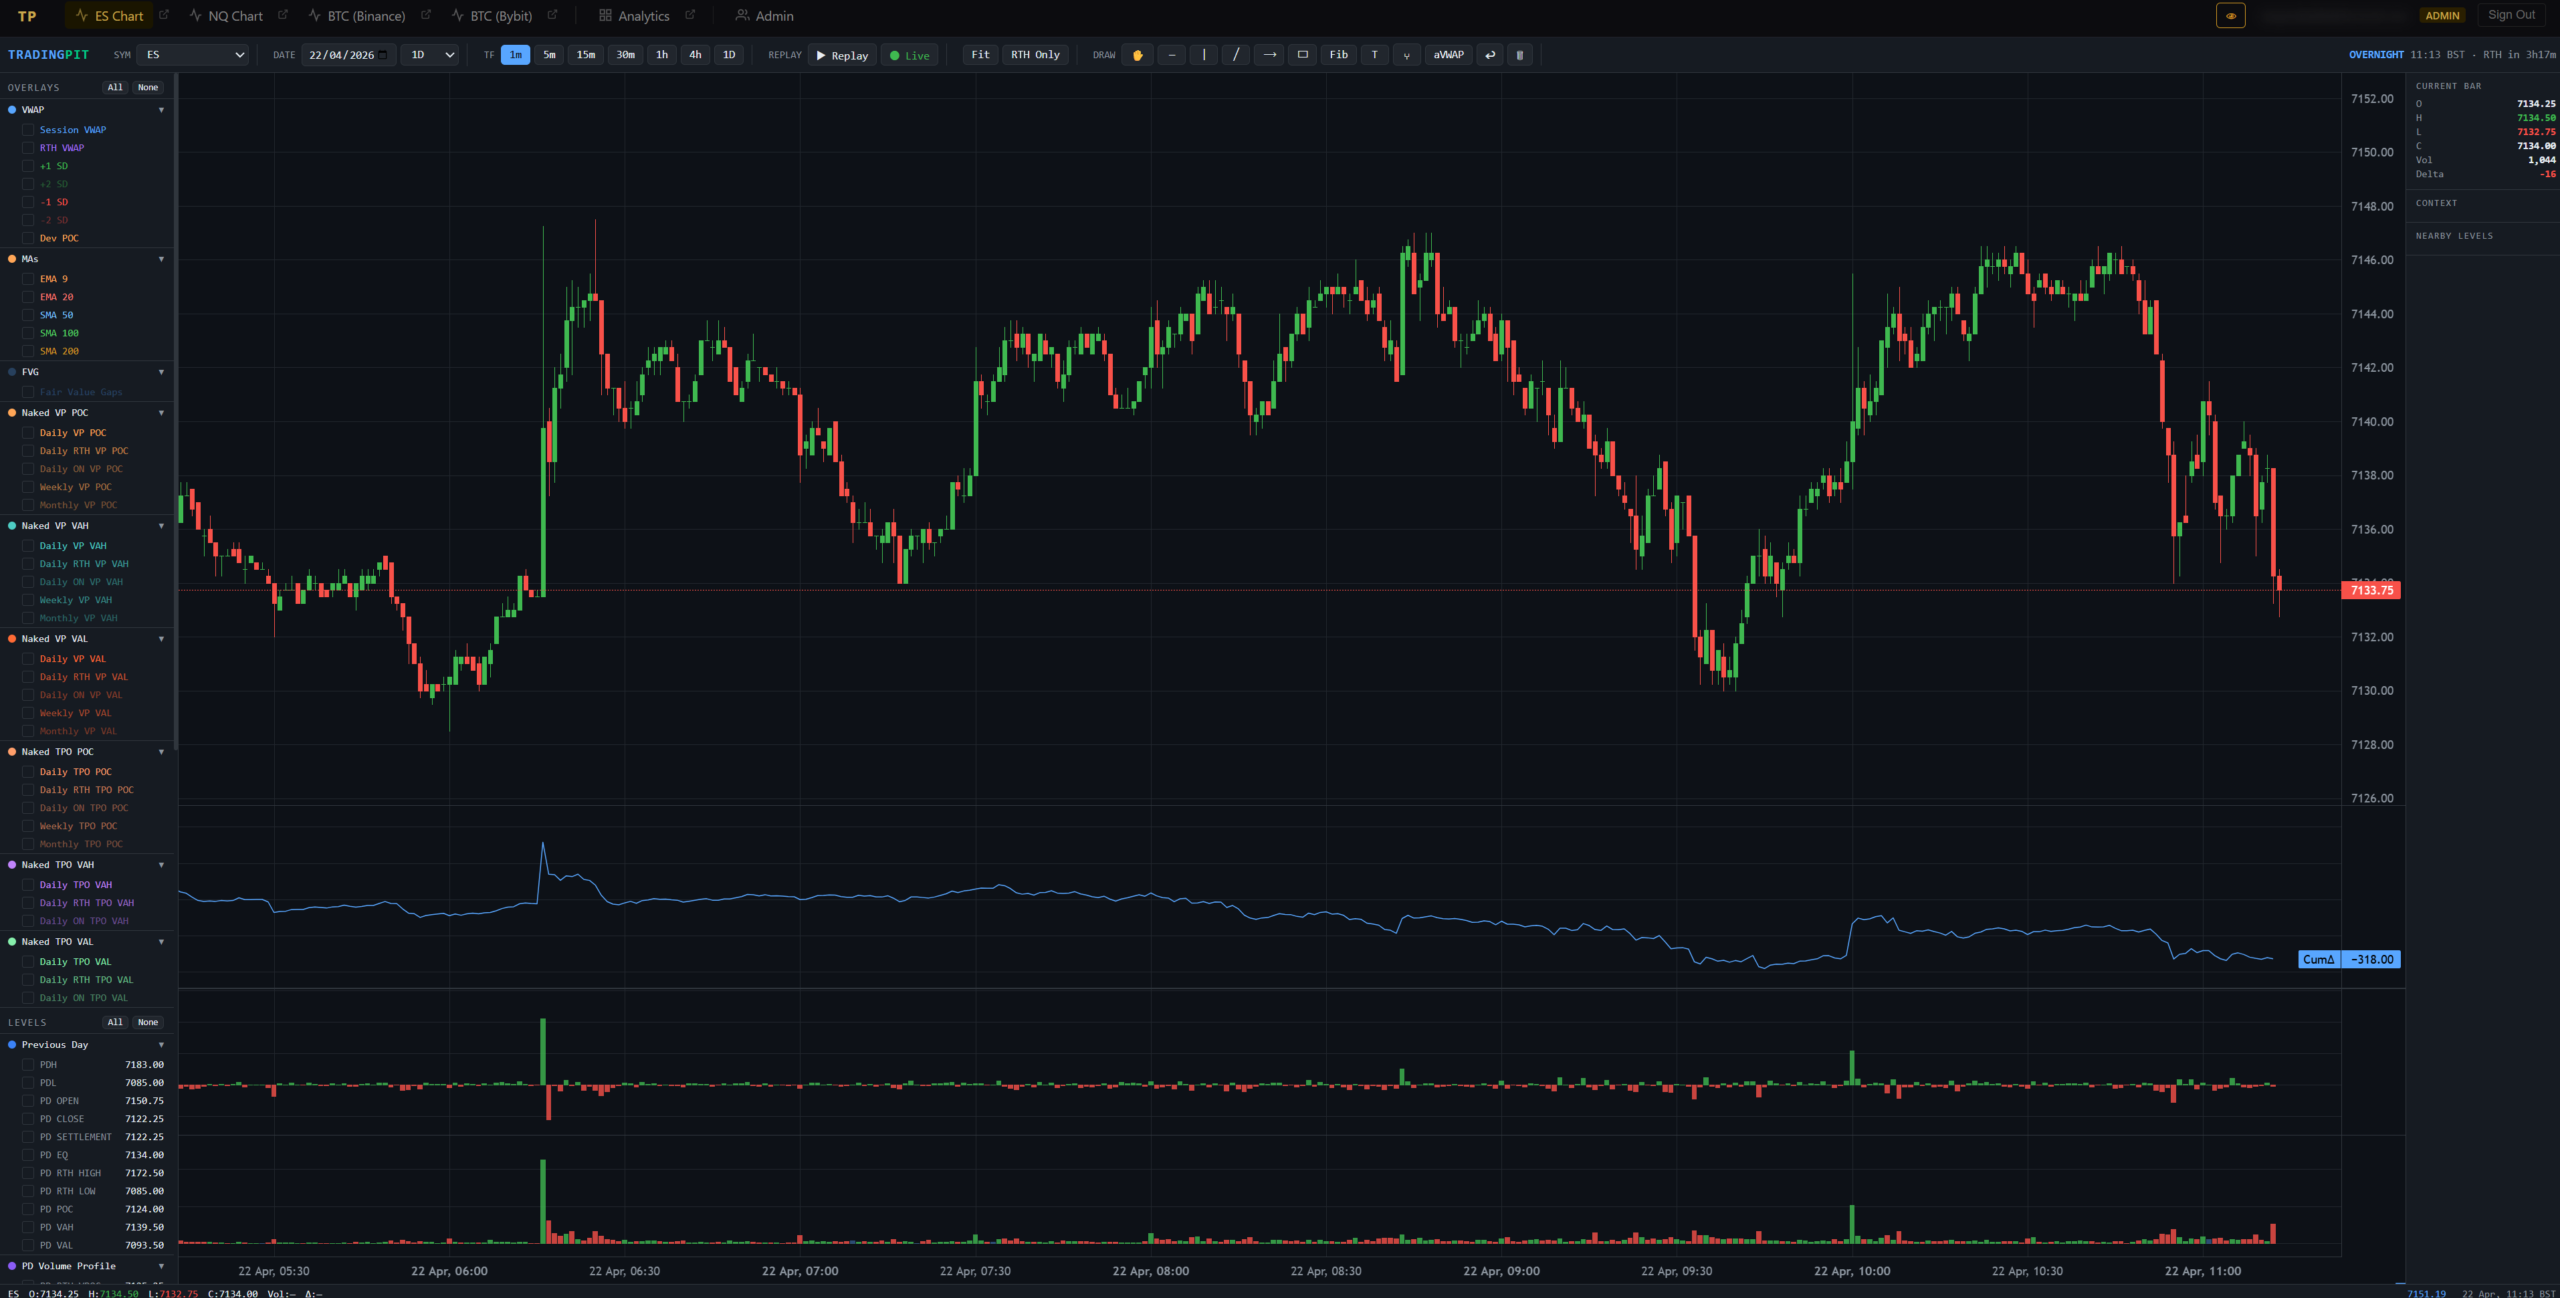Enable the Session VWAP overlay
Screen dimensions: 2560x1298
(x=29, y=130)
